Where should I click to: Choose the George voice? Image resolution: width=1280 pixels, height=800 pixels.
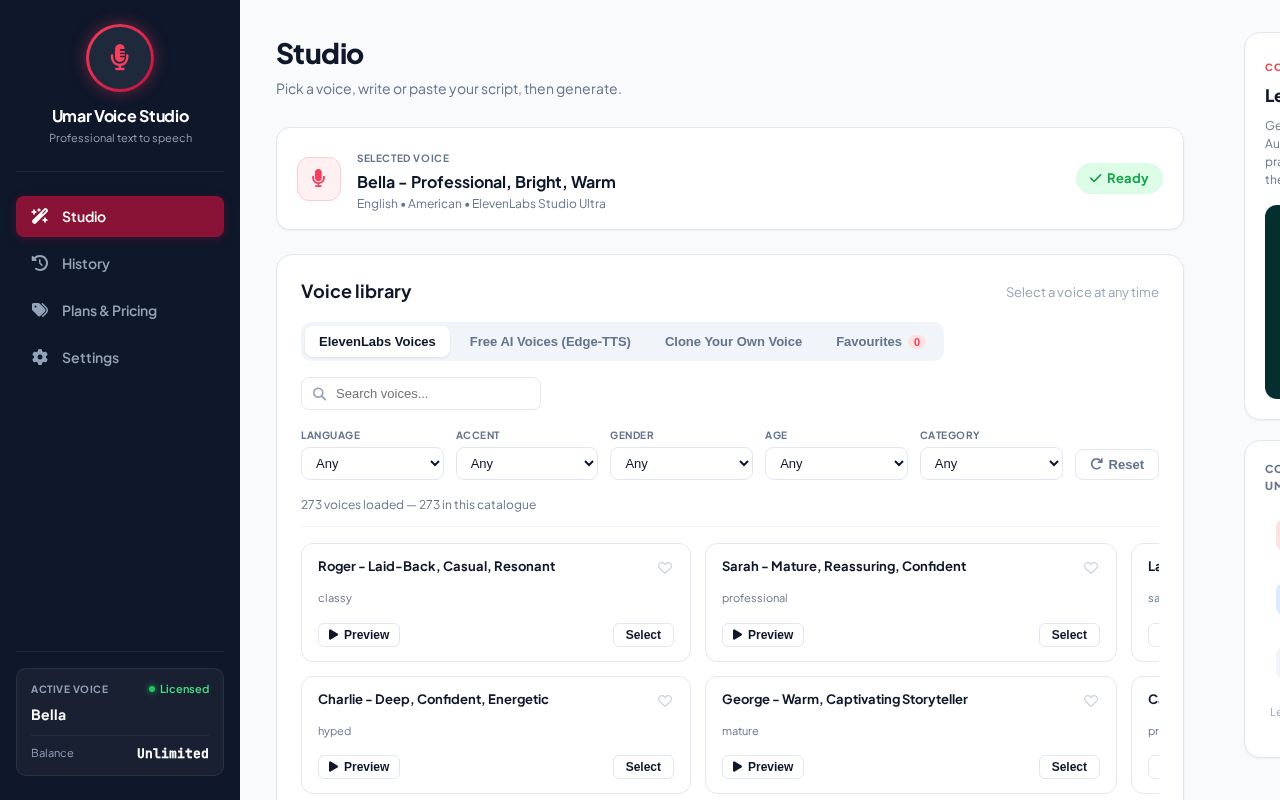point(1069,767)
